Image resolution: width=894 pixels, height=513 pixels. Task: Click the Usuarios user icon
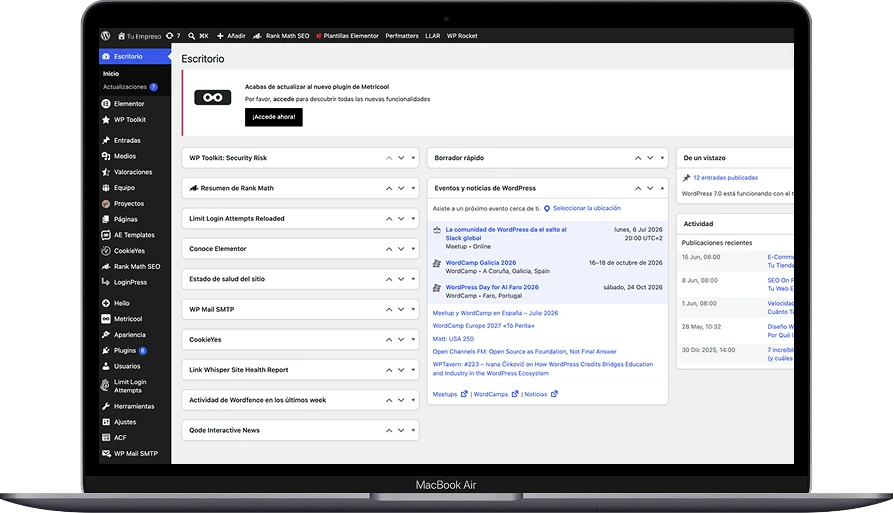(105, 367)
